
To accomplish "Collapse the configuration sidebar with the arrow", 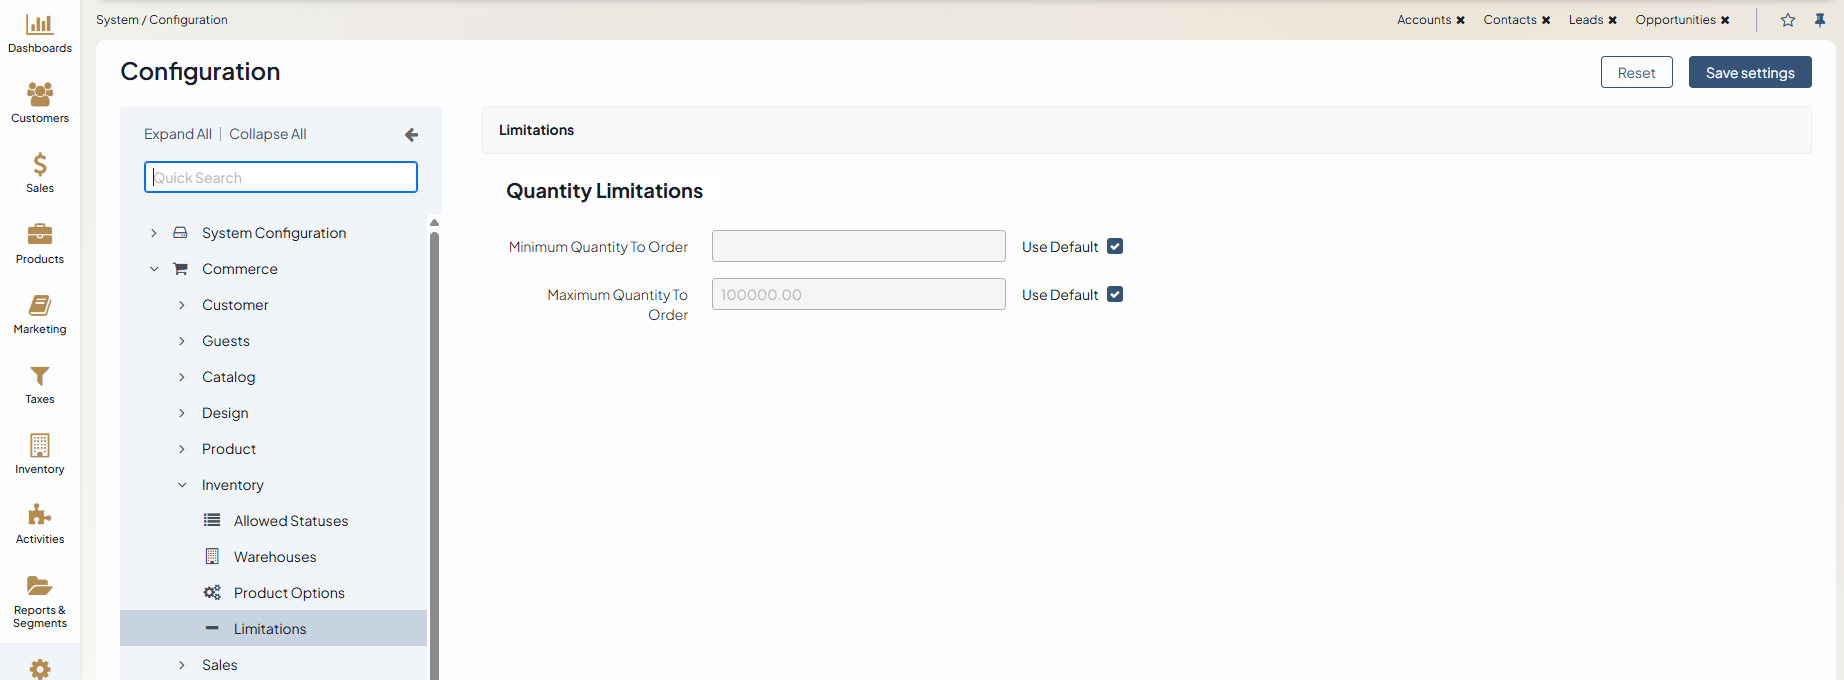I will click(411, 135).
